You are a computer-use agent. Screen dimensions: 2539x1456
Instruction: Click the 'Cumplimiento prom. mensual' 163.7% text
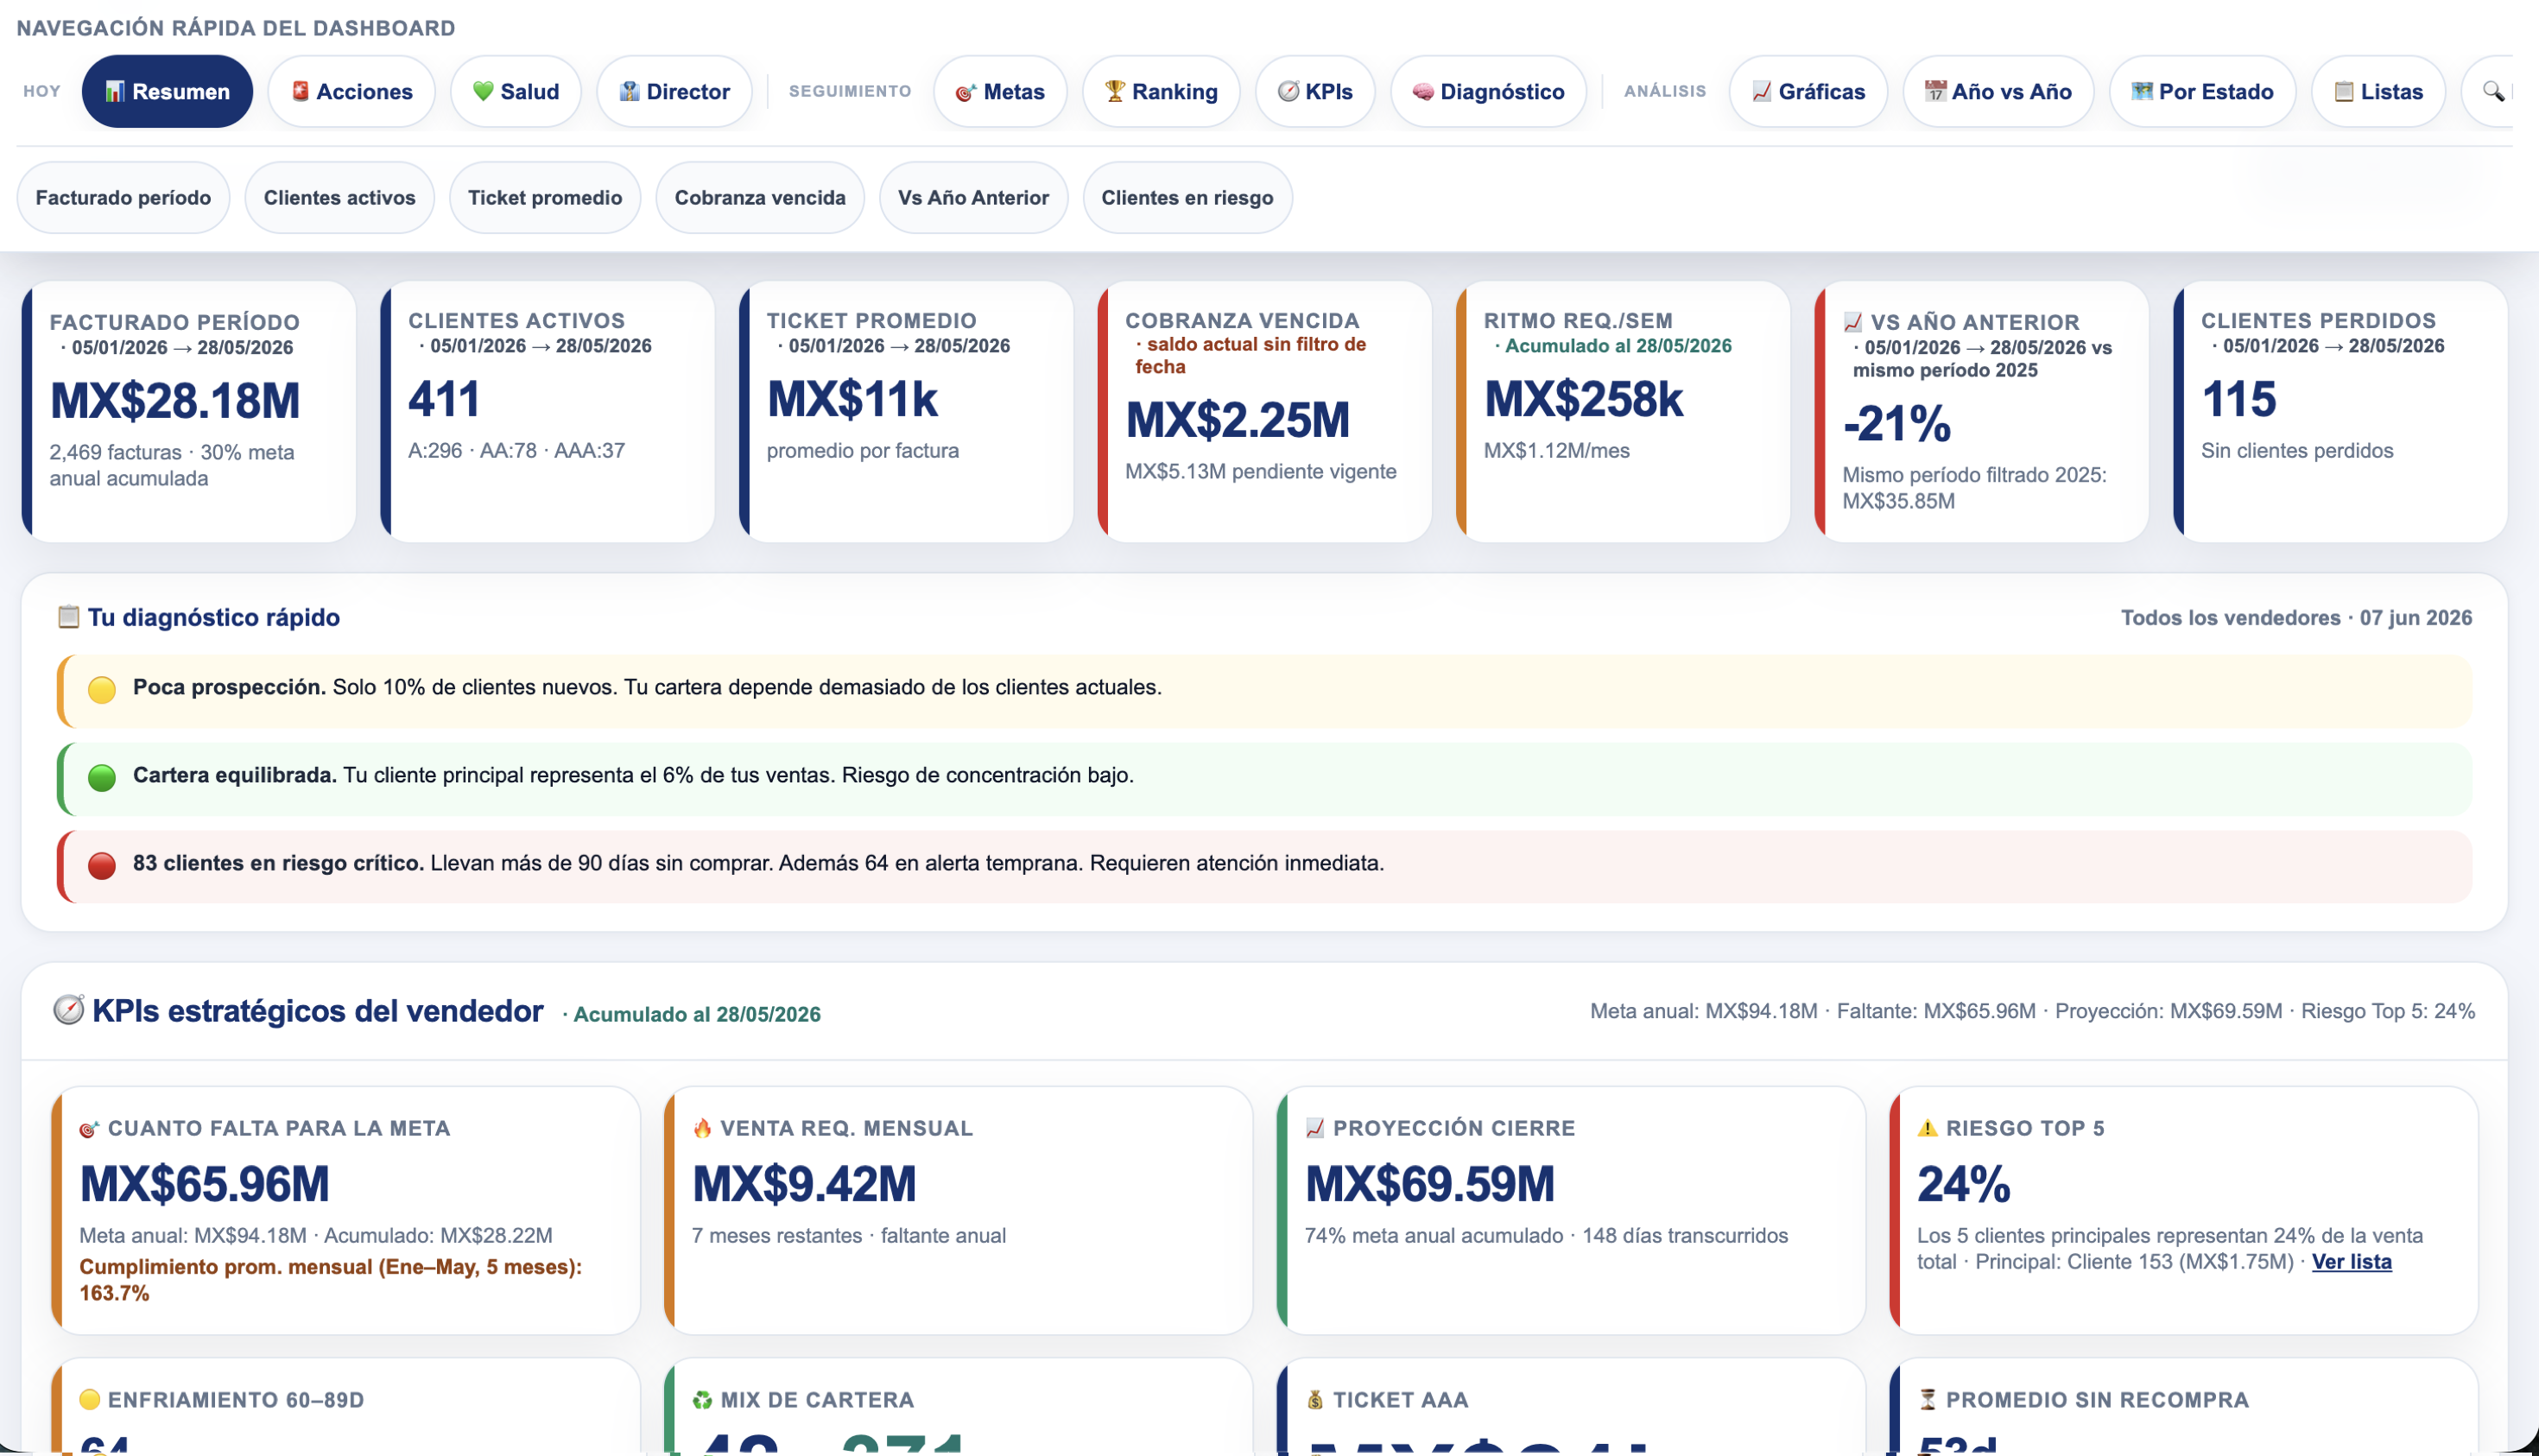click(331, 1279)
